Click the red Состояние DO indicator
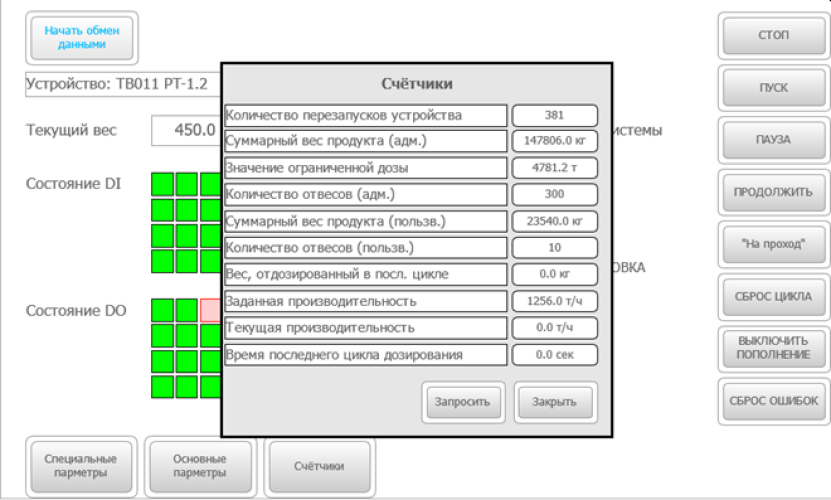Image resolution: width=831 pixels, height=500 pixels. (x=210, y=310)
